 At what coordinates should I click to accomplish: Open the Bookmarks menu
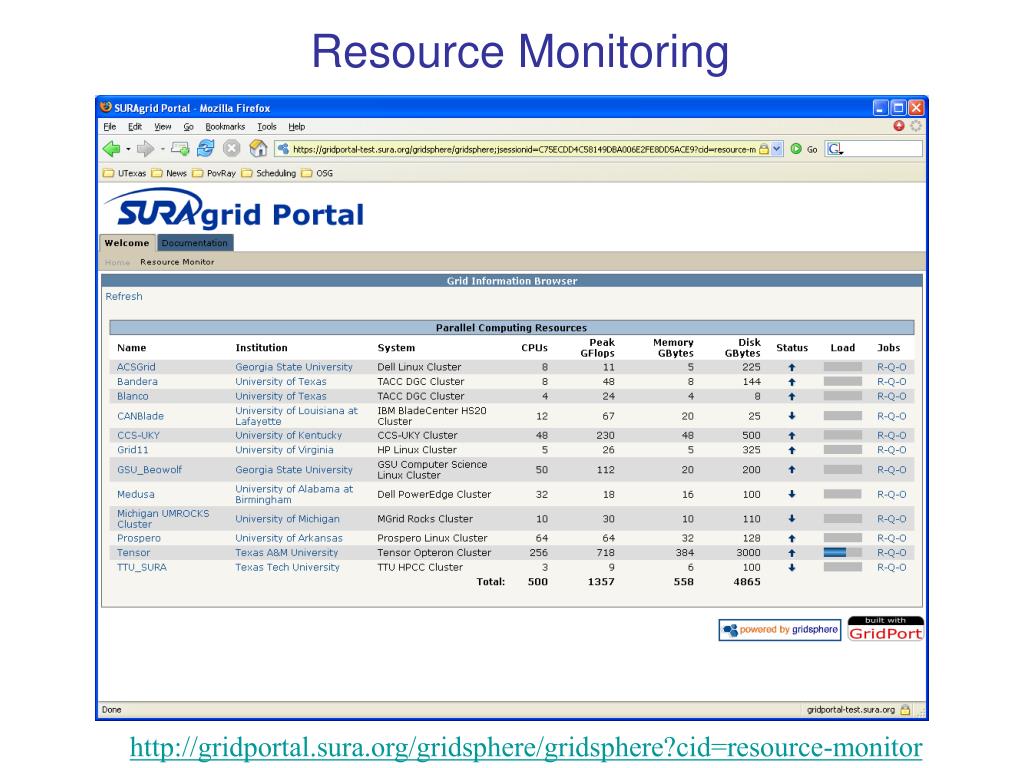(225, 127)
